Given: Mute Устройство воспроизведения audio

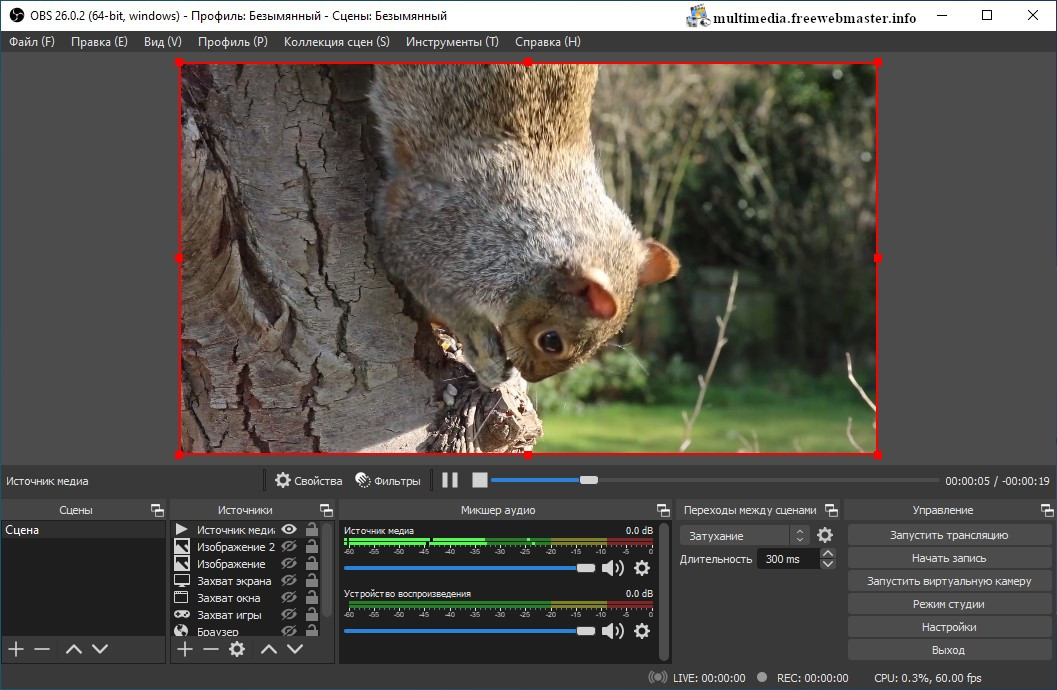Looking at the screenshot, I should 612,631.
